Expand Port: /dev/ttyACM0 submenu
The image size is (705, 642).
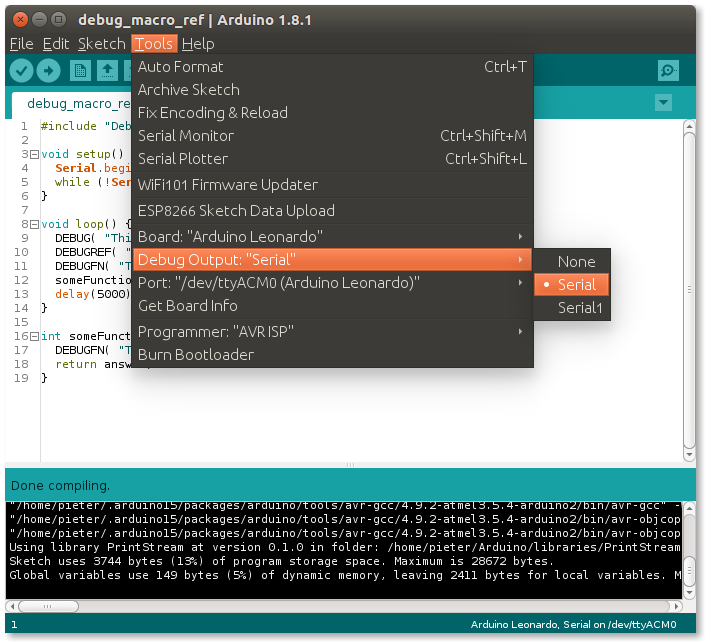click(x=332, y=283)
